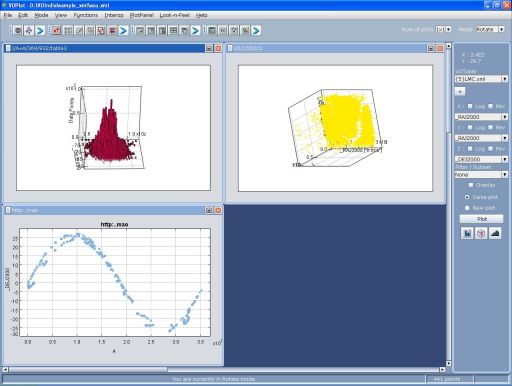Click the 441 points status bar text
Viewport: 512px width, 386px height.
[x=447, y=379]
